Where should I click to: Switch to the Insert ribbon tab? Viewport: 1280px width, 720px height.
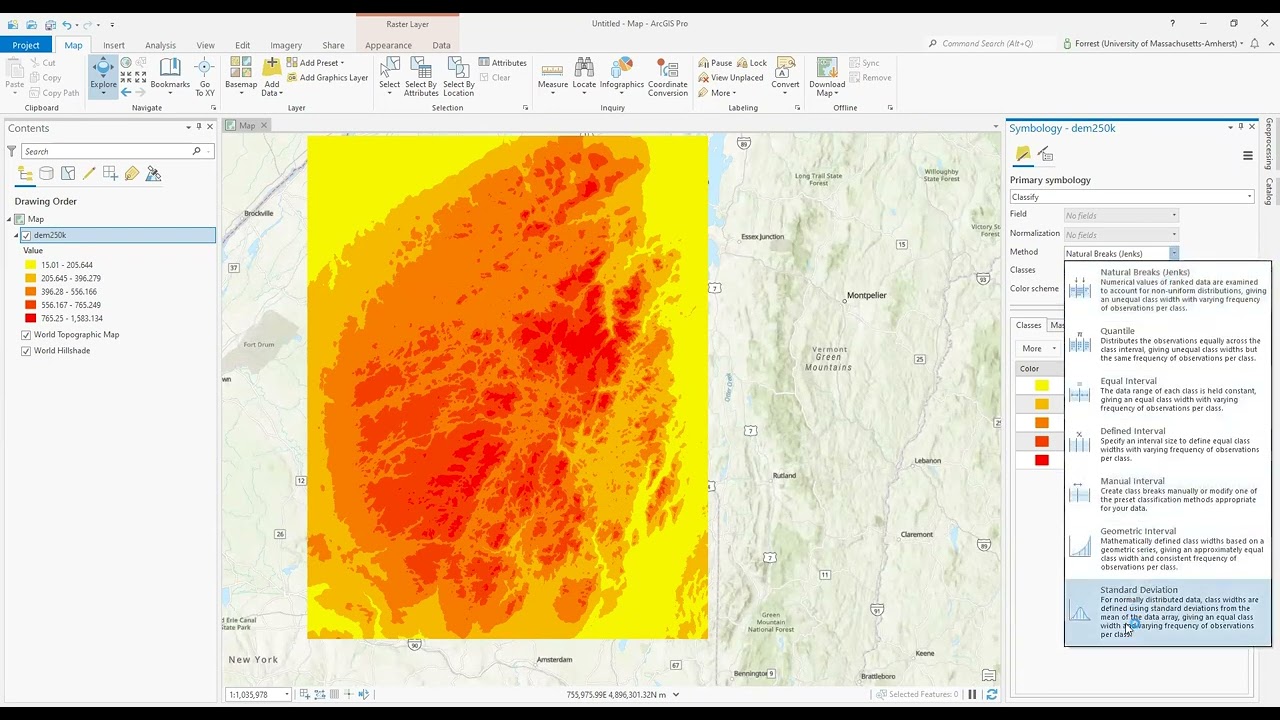114,45
